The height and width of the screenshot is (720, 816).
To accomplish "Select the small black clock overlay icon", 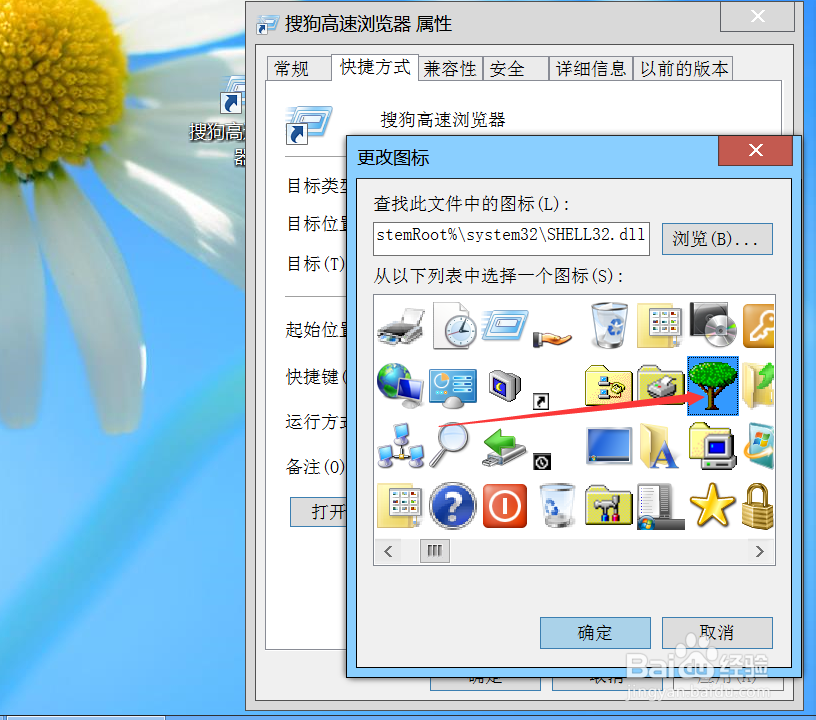I will (x=542, y=461).
